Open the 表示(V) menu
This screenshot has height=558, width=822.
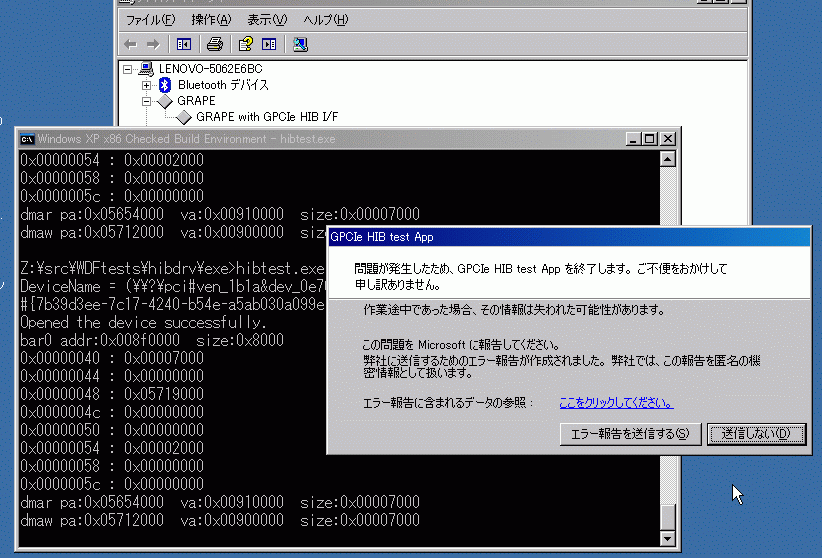267,20
